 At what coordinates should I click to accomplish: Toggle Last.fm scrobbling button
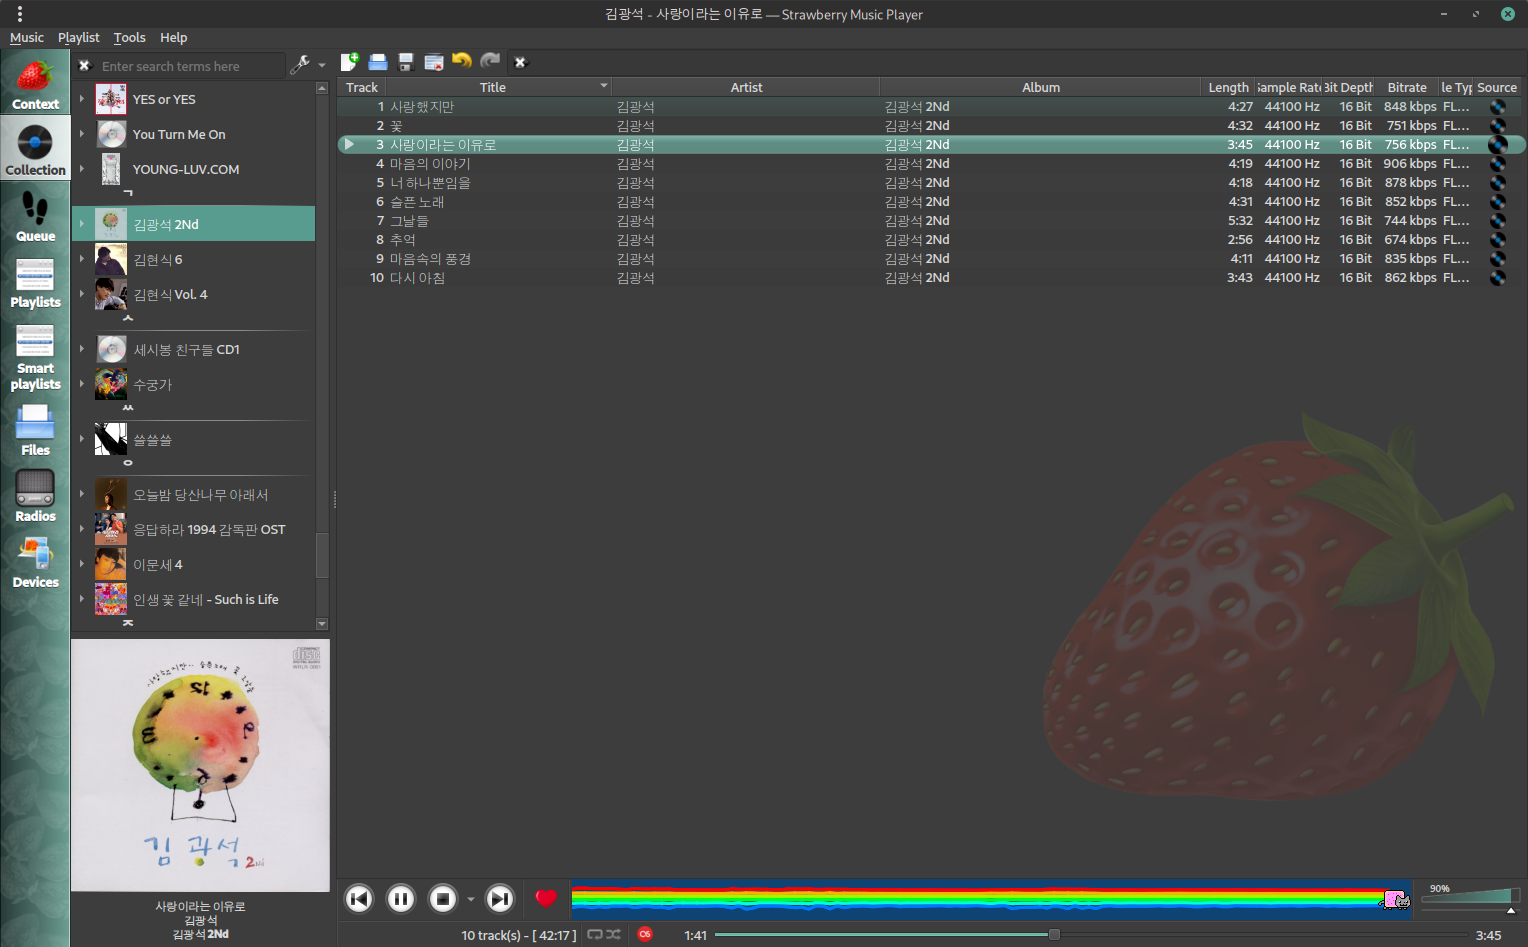[646, 934]
